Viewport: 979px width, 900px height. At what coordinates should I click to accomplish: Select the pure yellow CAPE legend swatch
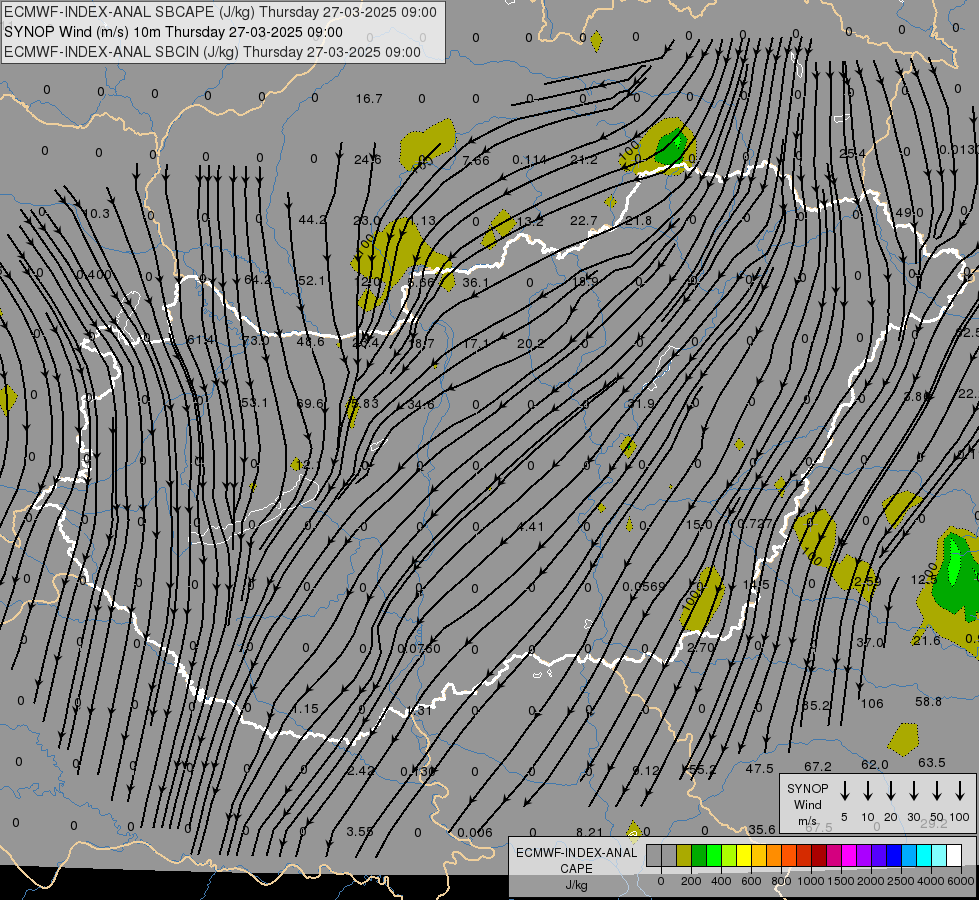point(744,855)
